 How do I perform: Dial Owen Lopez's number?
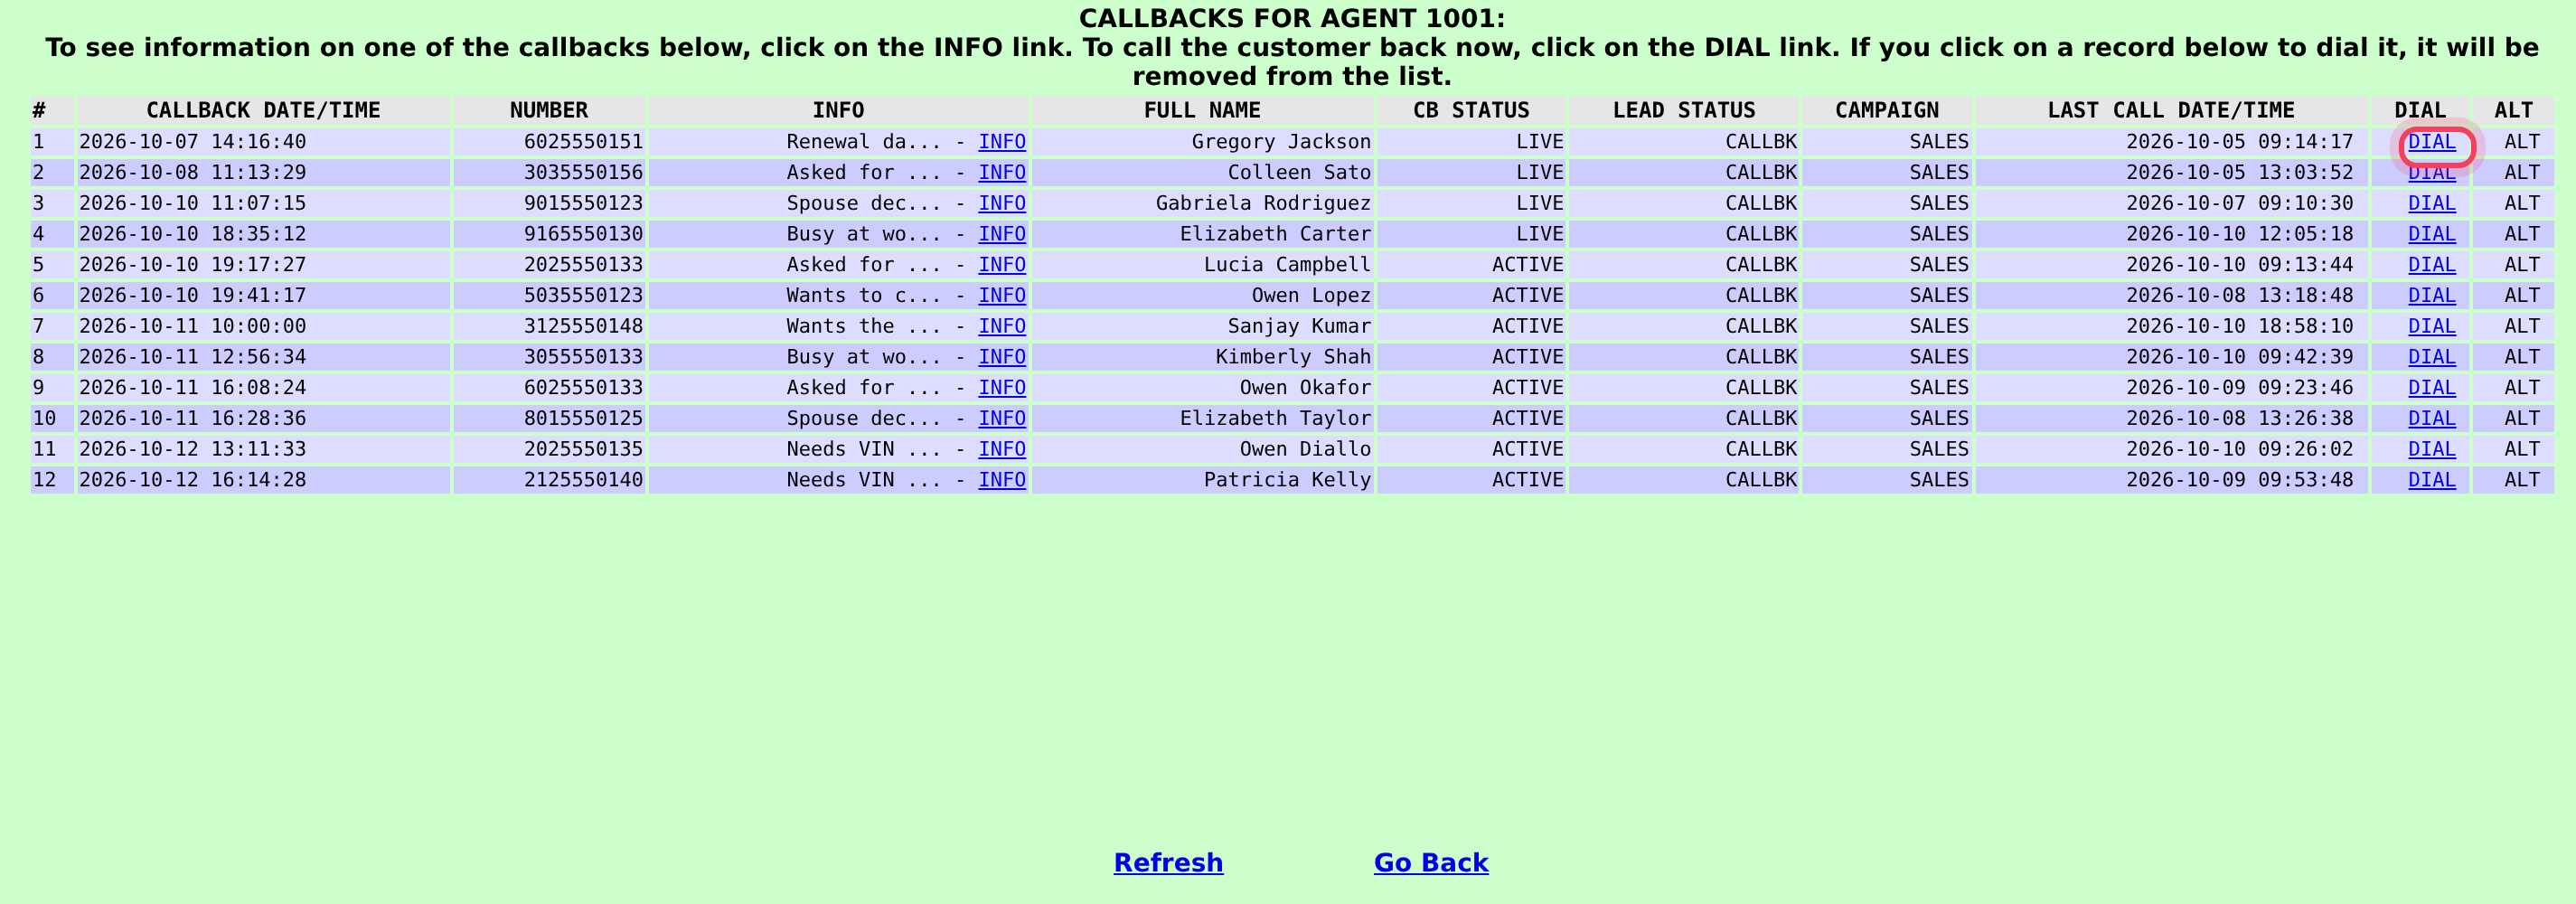[2431, 296]
